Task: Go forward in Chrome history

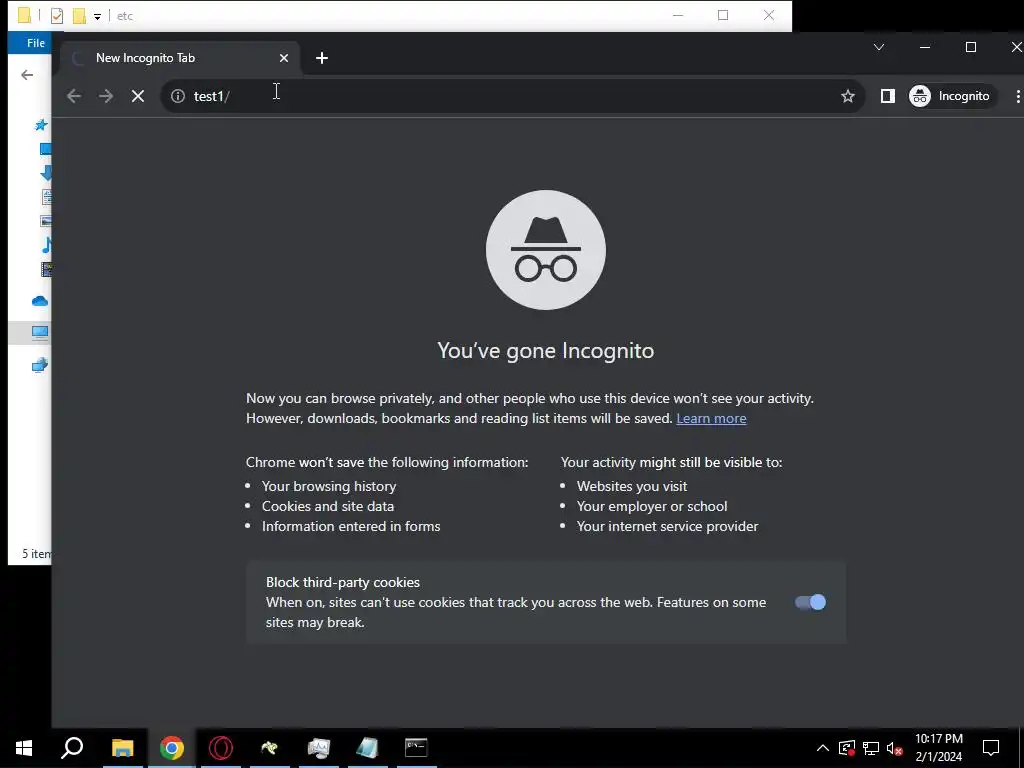Action: (x=106, y=96)
